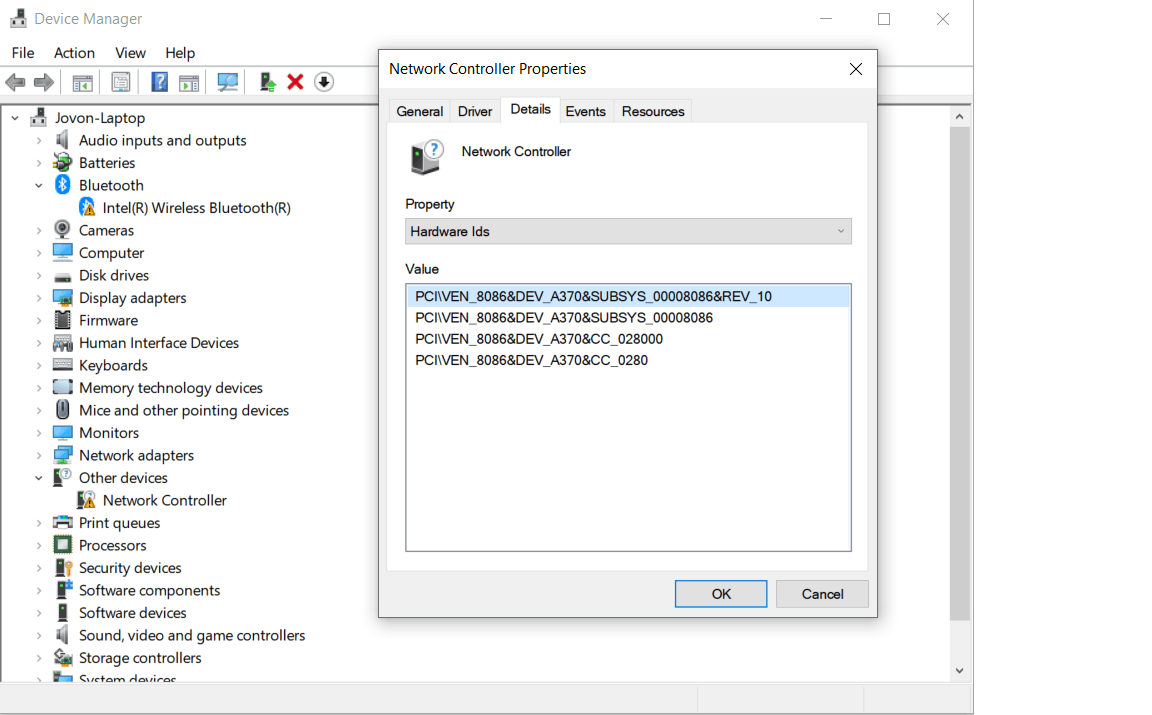Click the Help toolbar icon
Viewport: 1152px width, 715px height.
coord(159,81)
